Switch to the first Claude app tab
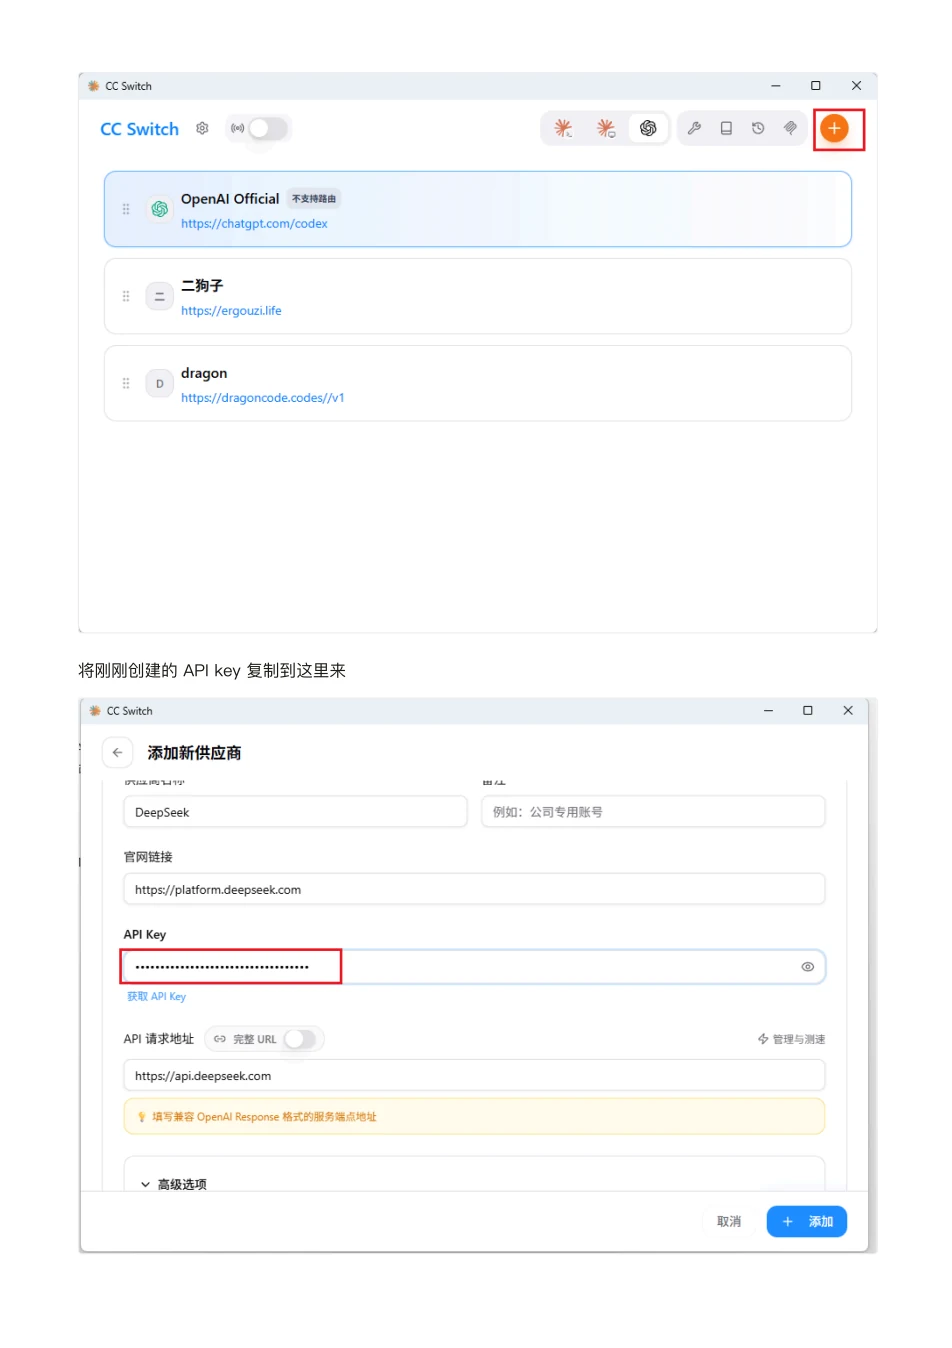 564,128
